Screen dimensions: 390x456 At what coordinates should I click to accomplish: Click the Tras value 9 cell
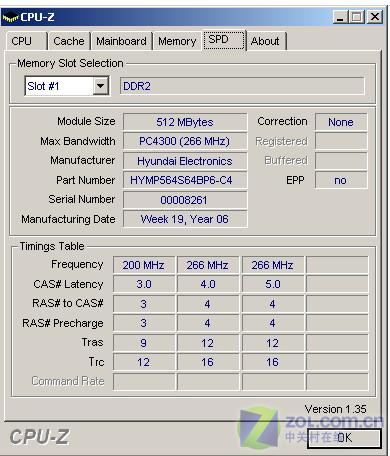coord(144,343)
